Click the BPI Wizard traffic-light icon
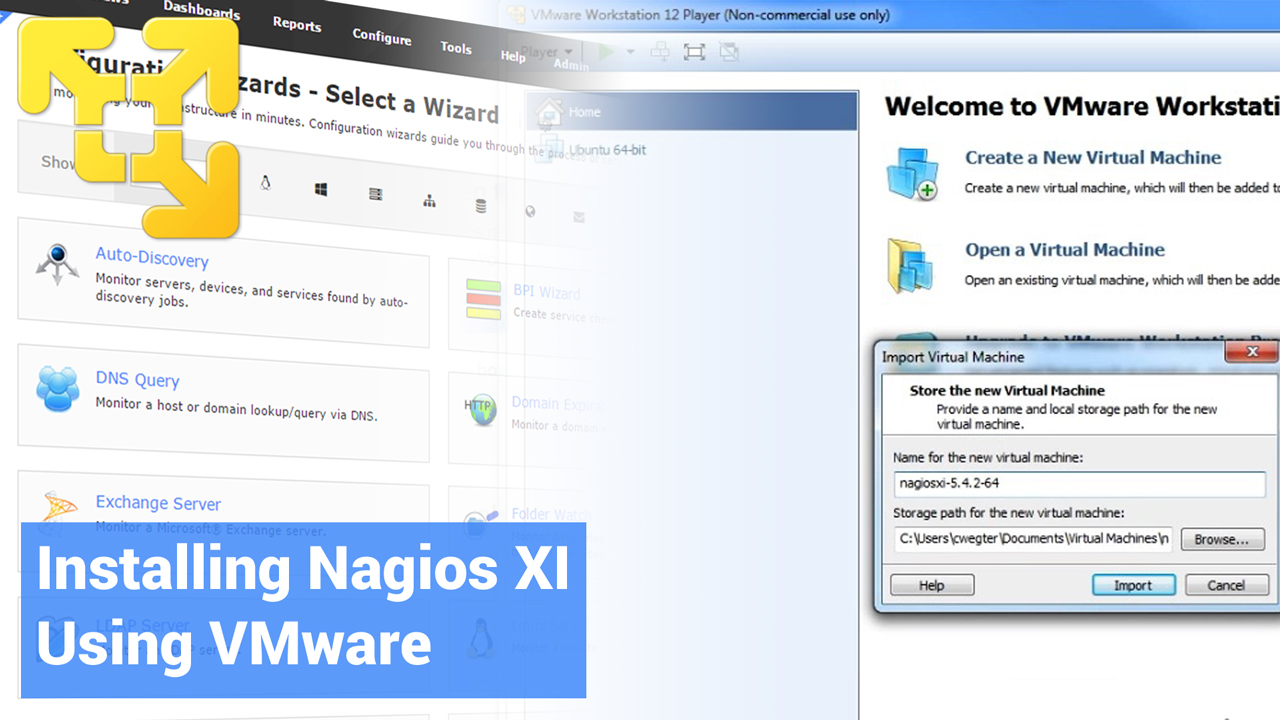This screenshot has height=720, width=1280. pos(483,299)
